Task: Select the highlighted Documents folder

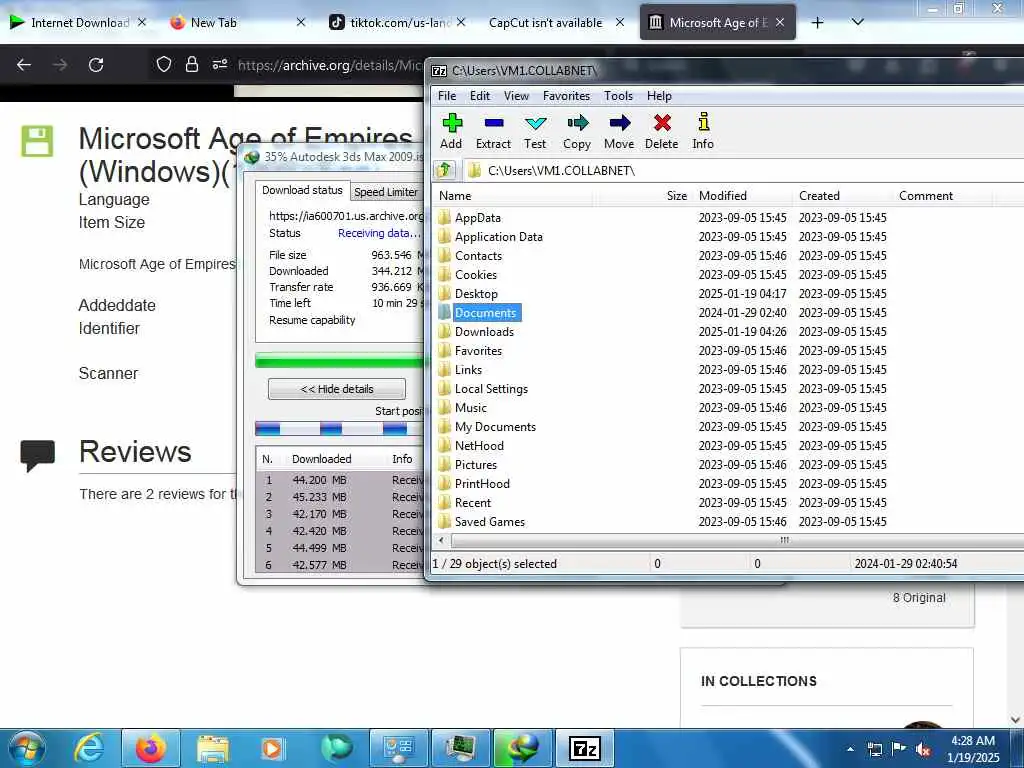Action: pyautogui.click(x=485, y=313)
